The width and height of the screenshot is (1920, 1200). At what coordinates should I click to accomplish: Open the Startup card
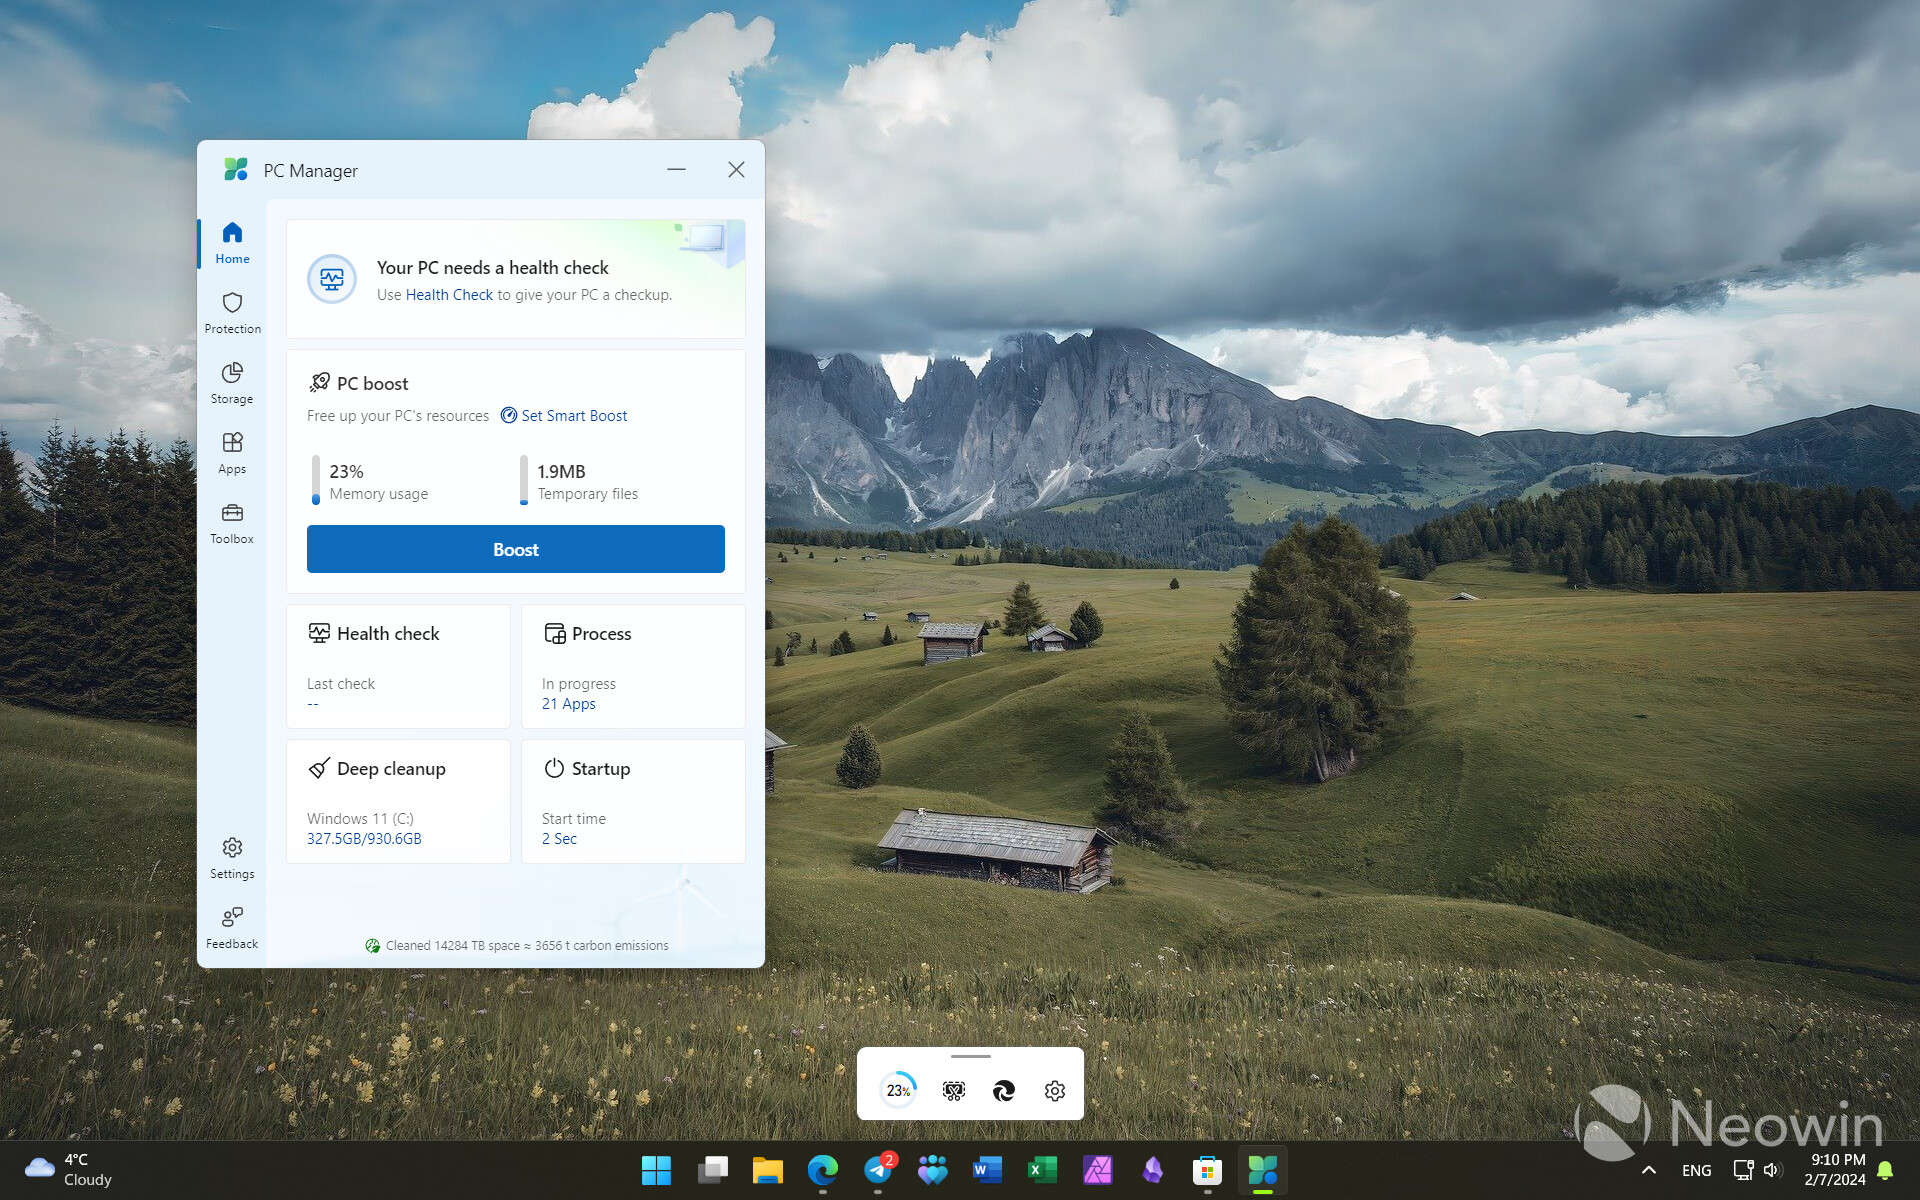[633, 801]
